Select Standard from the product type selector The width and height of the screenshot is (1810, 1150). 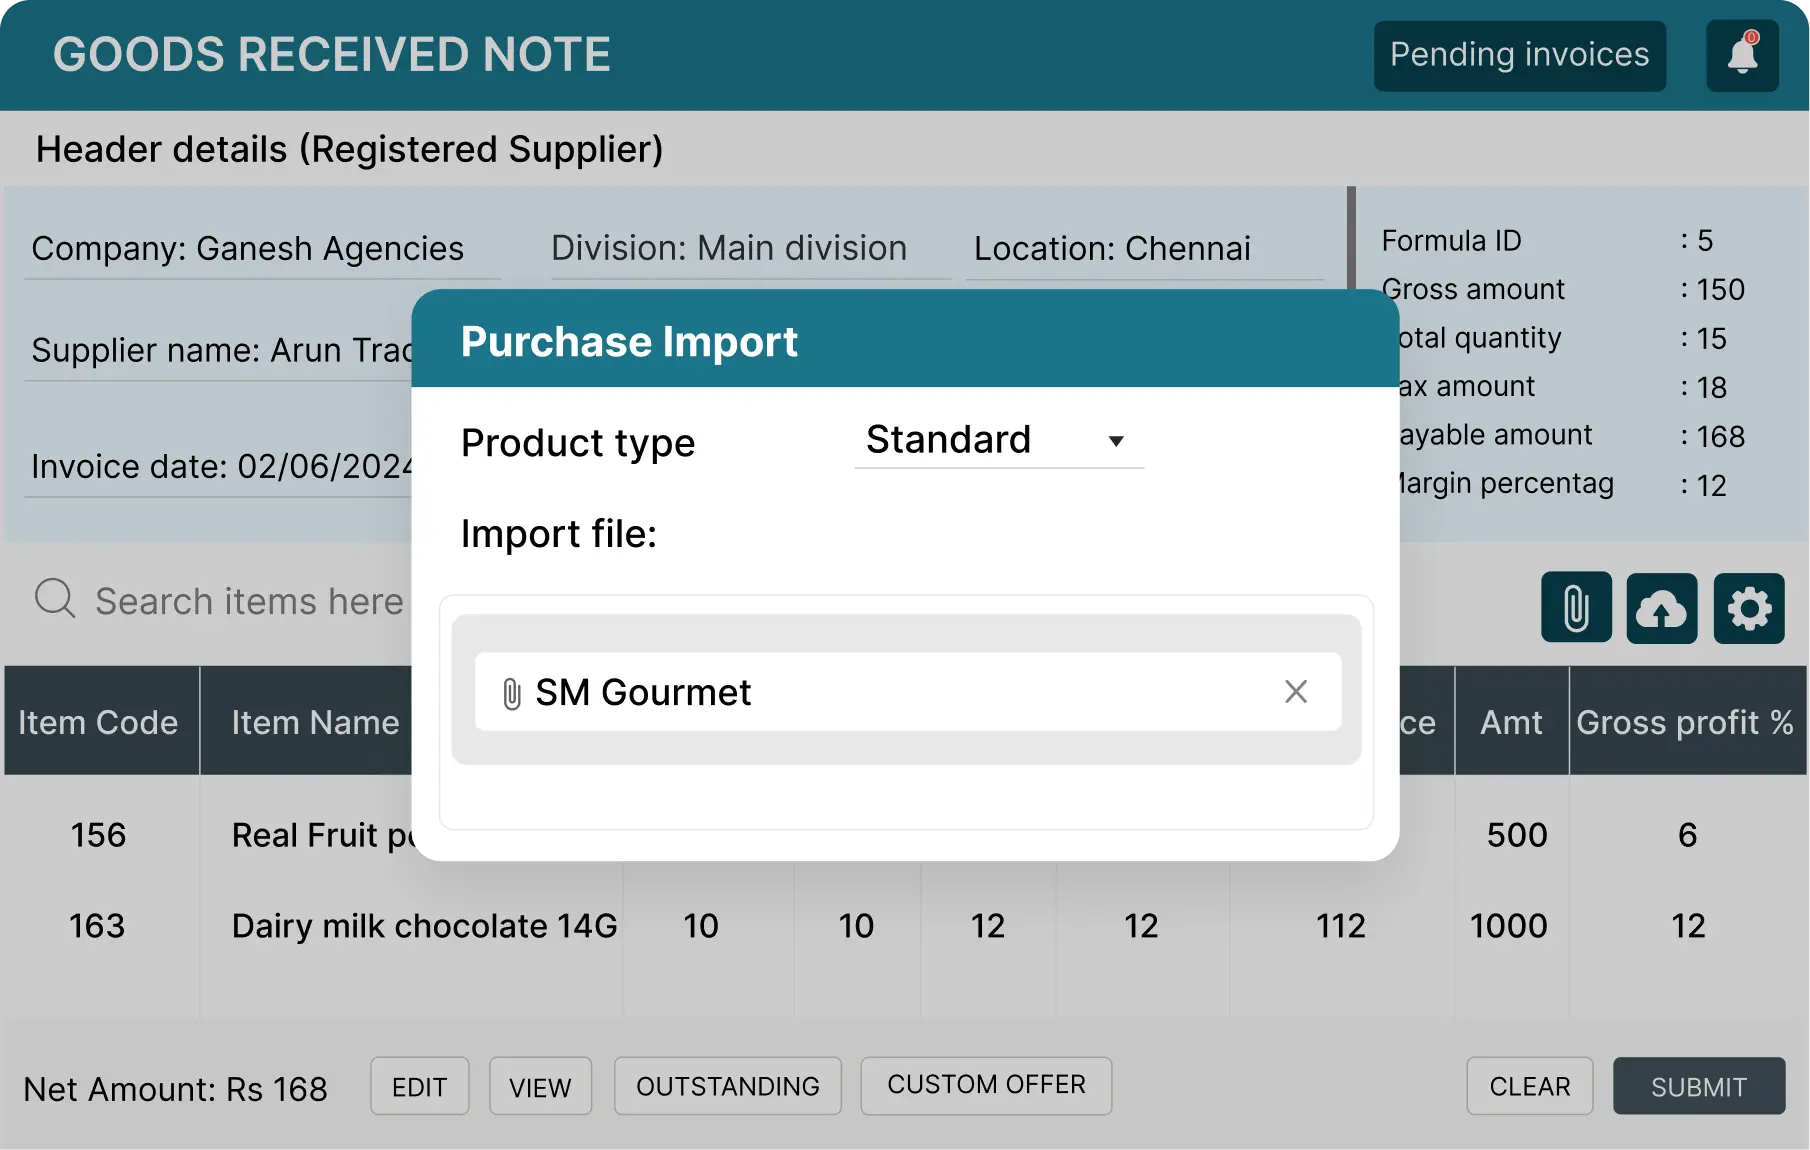948,439
